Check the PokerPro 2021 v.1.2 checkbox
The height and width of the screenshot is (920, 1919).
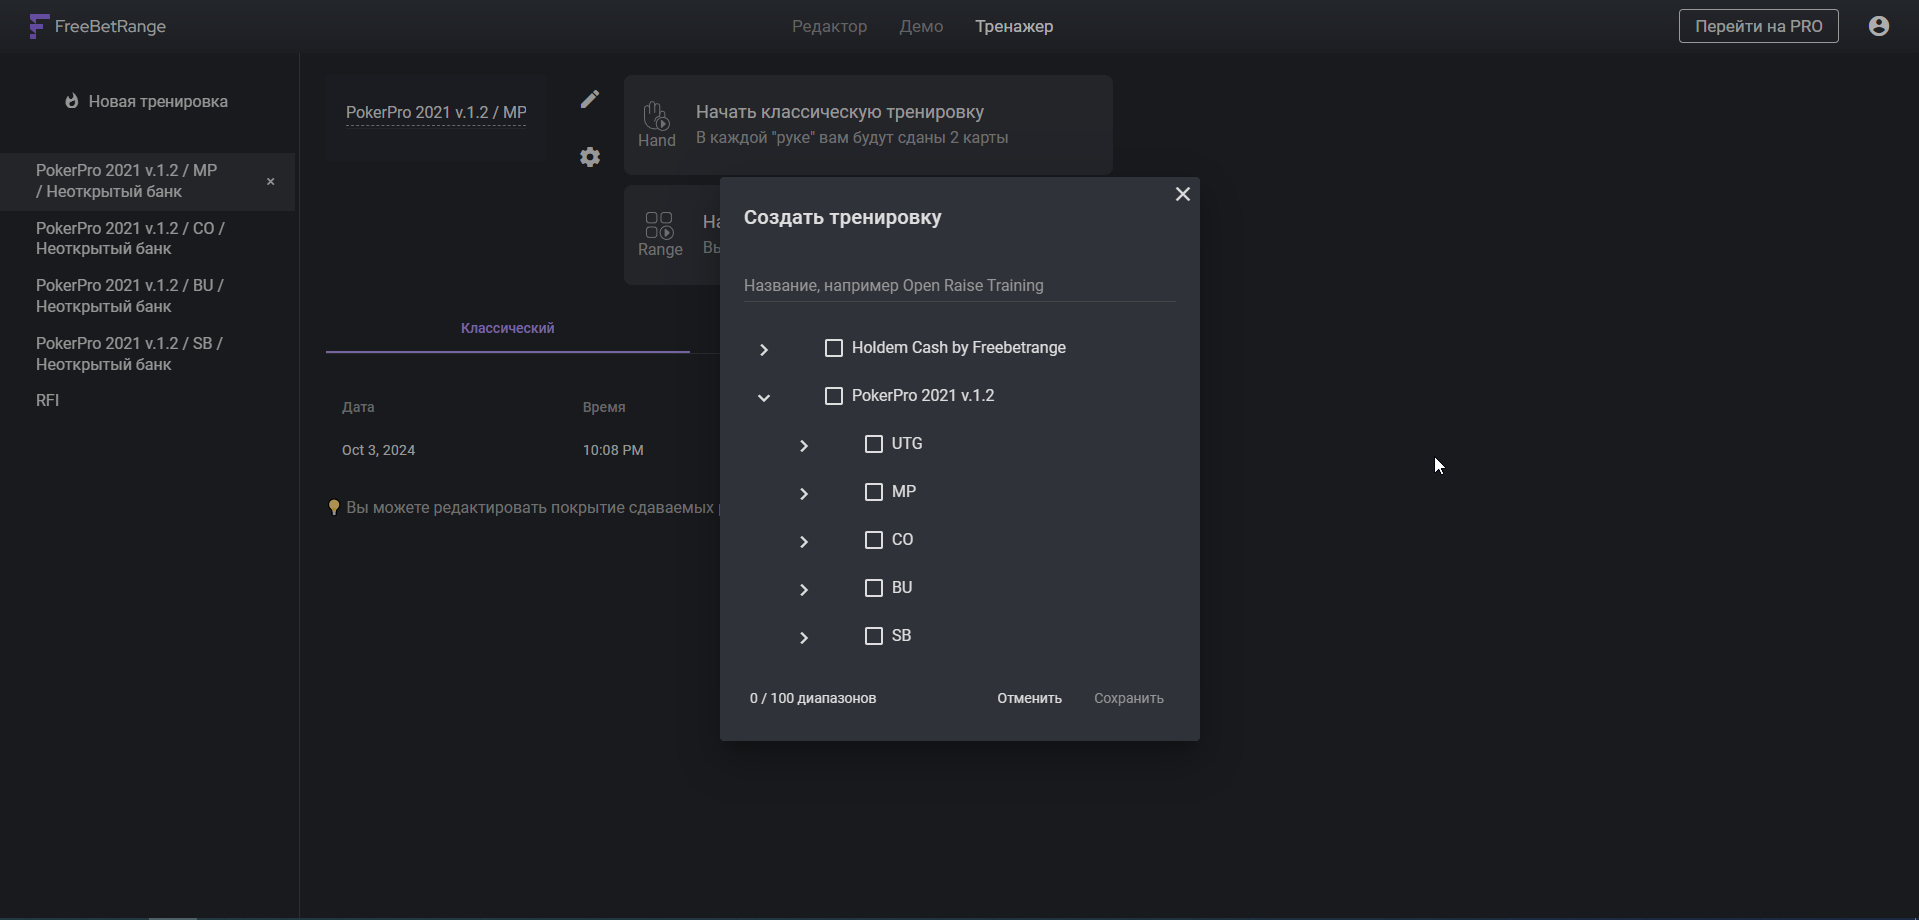pyautogui.click(x=834, y=396)
